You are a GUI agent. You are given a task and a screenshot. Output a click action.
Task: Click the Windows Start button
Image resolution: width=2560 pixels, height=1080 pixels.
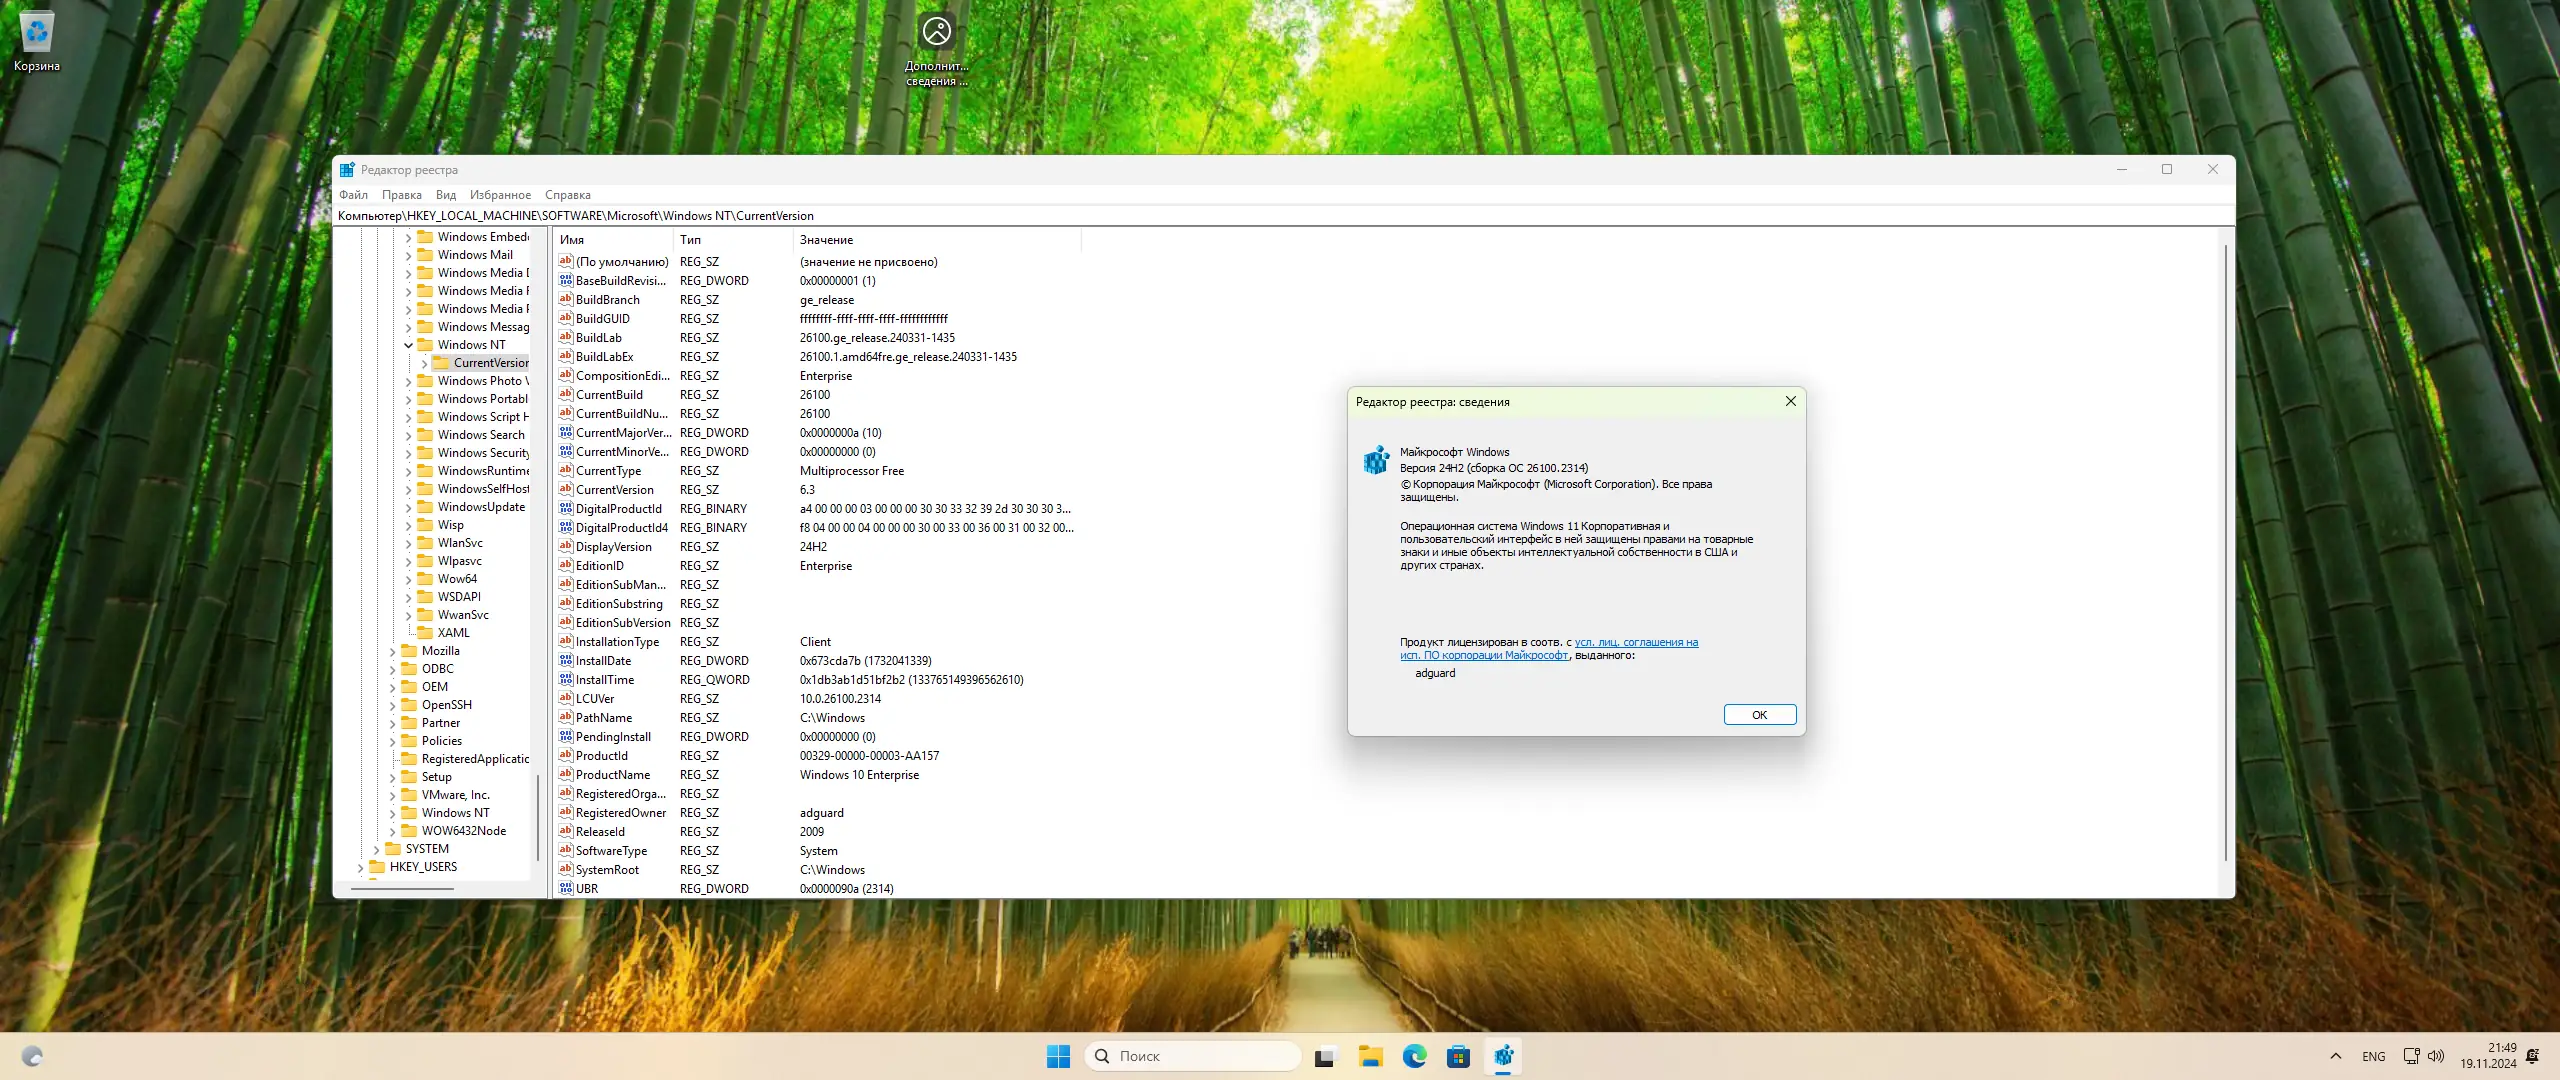click(x=1058, y=1056)
